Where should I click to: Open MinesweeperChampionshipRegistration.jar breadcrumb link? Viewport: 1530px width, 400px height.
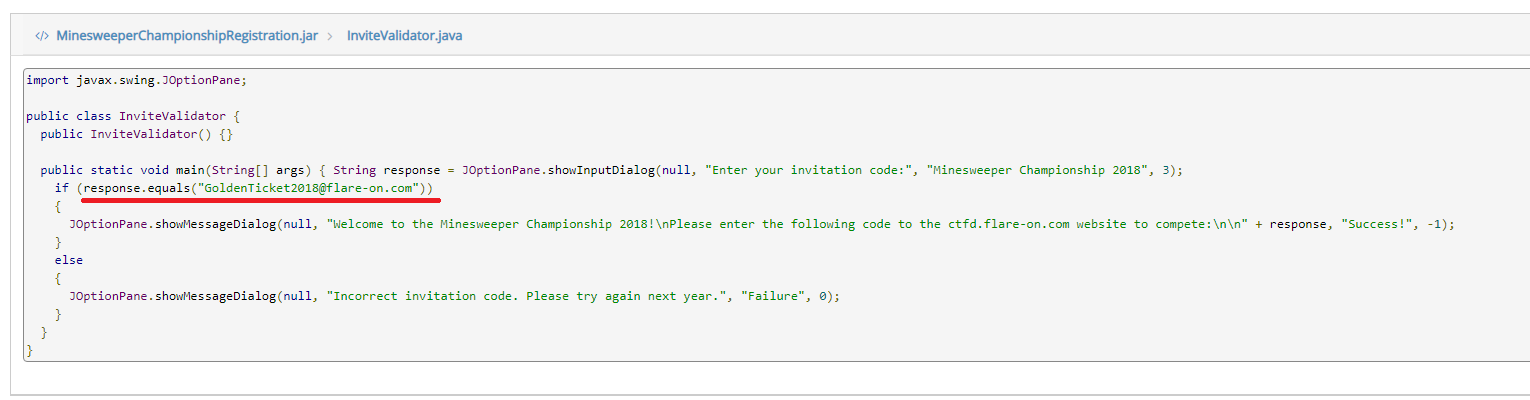pyautogui.click(x=187, y=35)
